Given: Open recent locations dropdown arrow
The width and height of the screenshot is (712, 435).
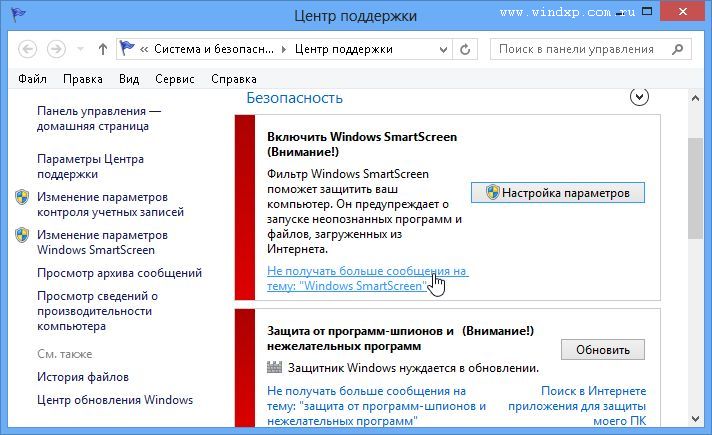Looking at the screenshot, I should click(80, 49).
